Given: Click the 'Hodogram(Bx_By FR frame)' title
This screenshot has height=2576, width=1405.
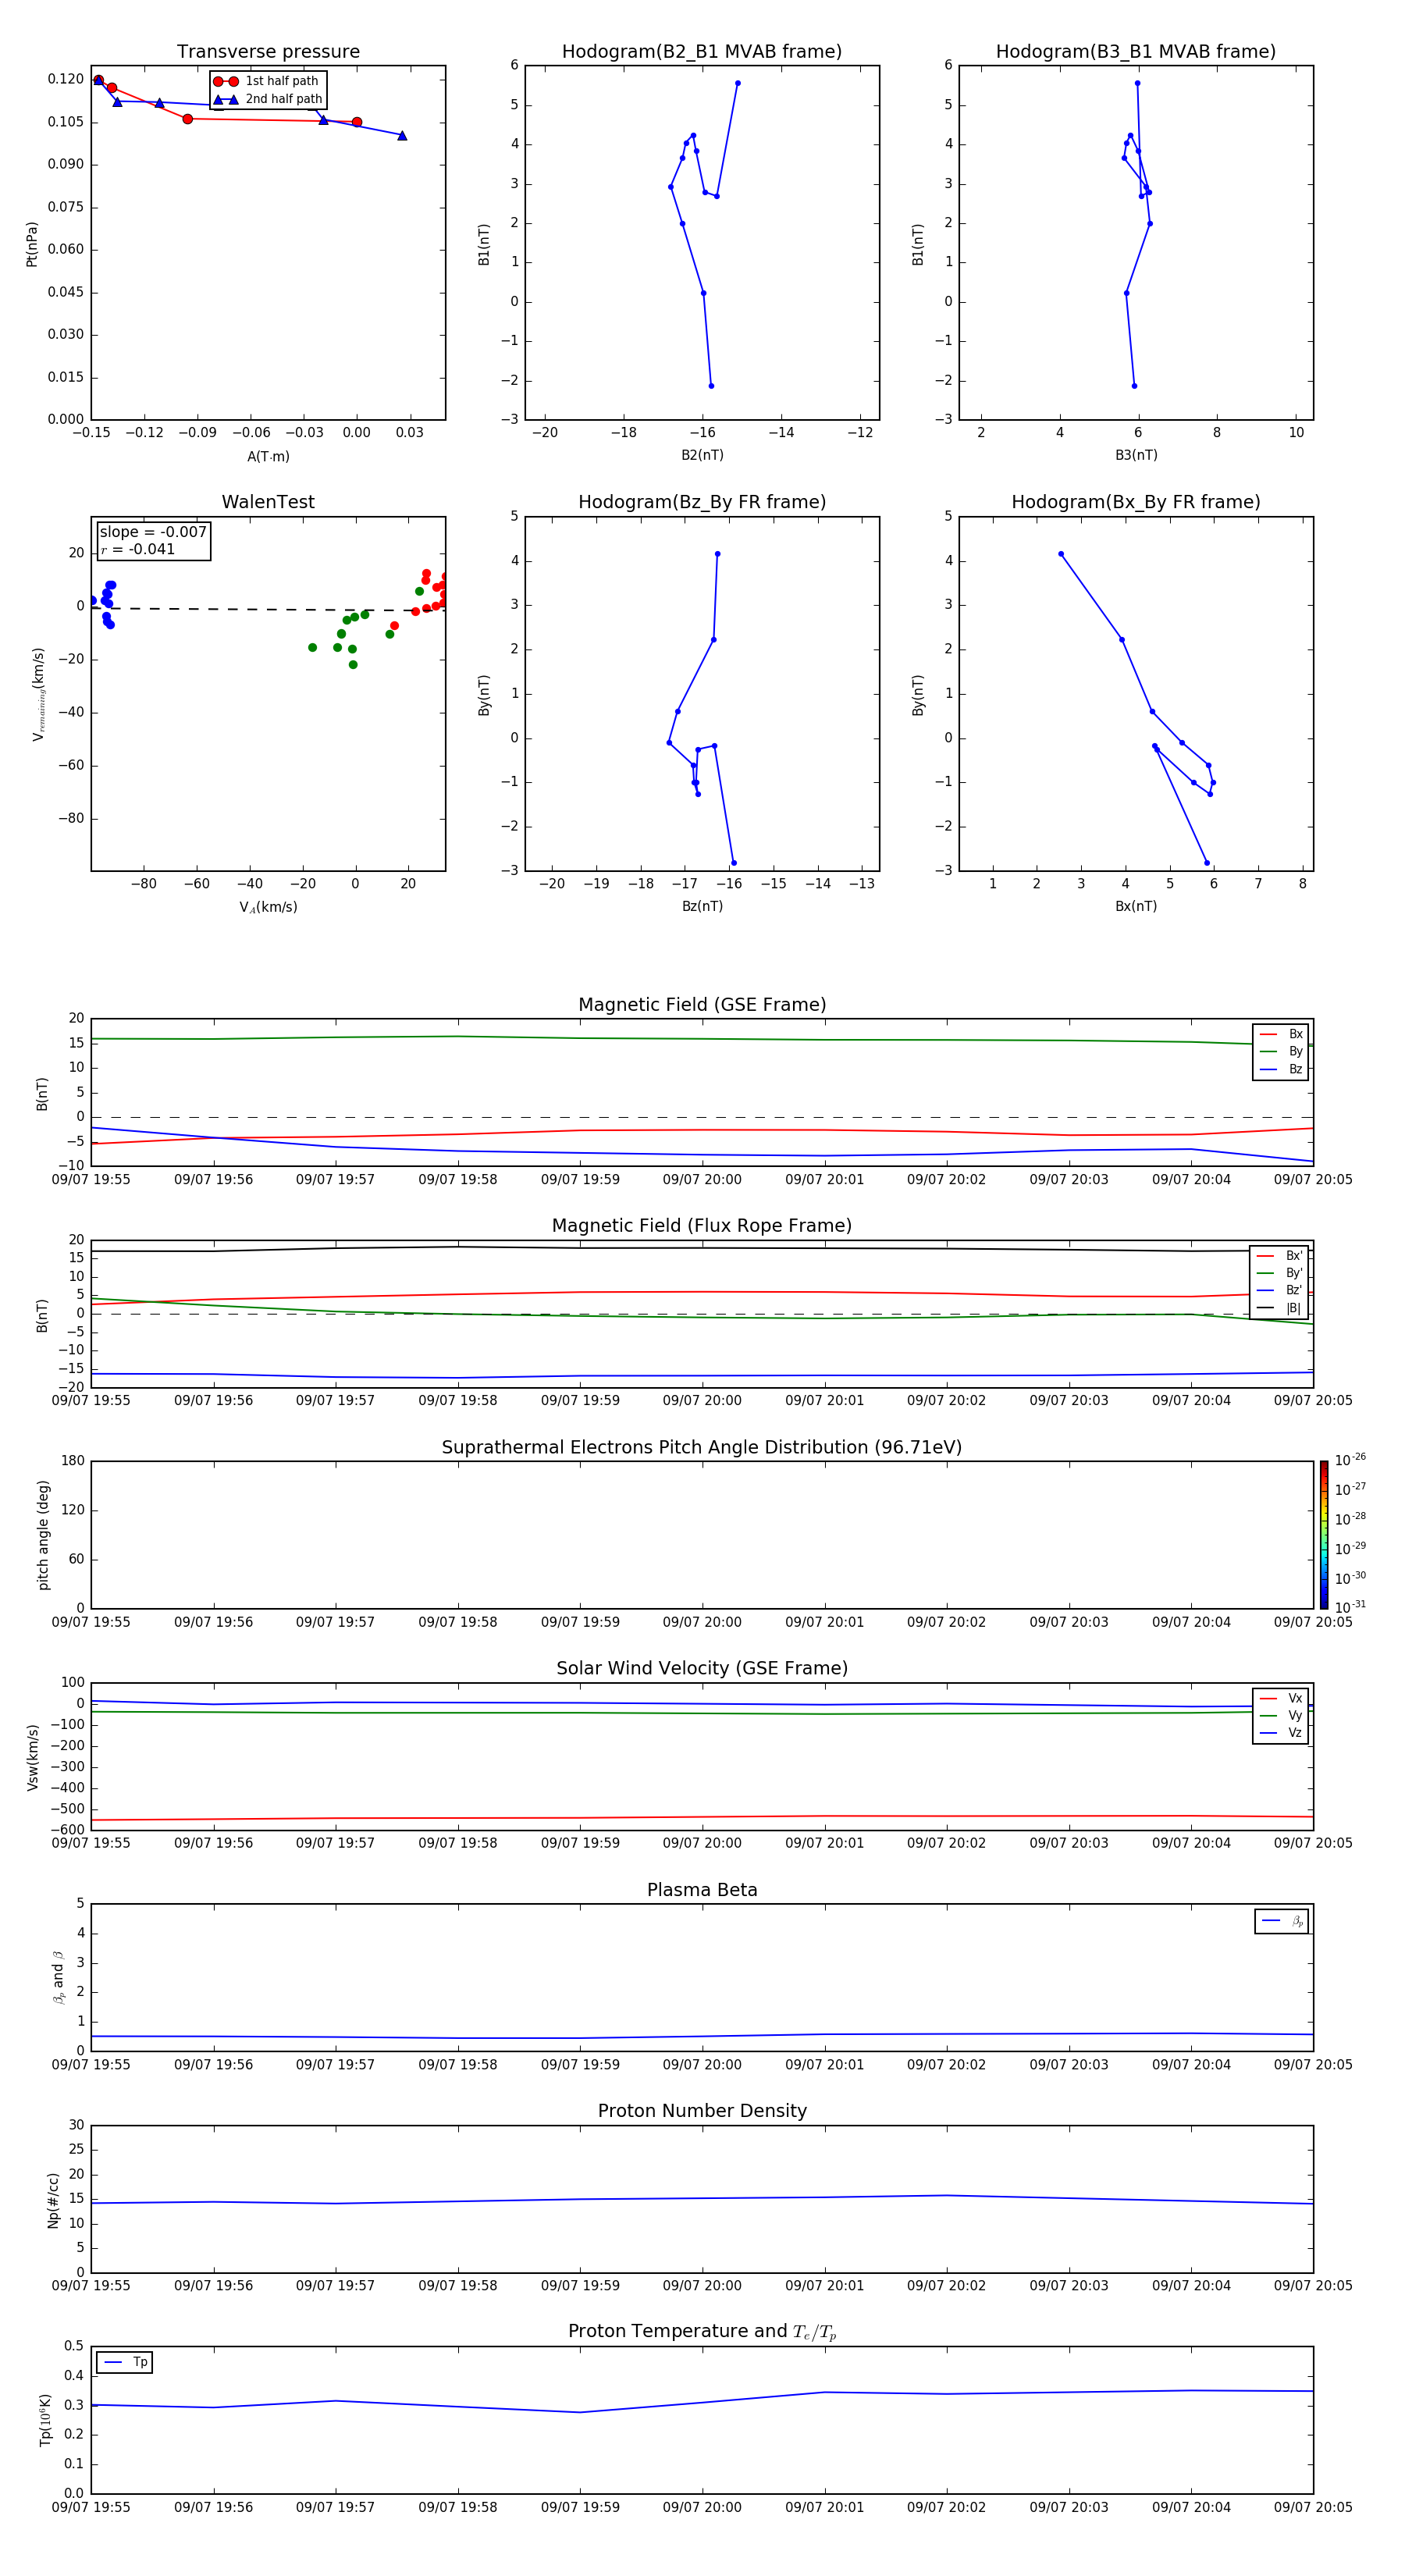Looking at the screenshot, I should pos(1136,502).
